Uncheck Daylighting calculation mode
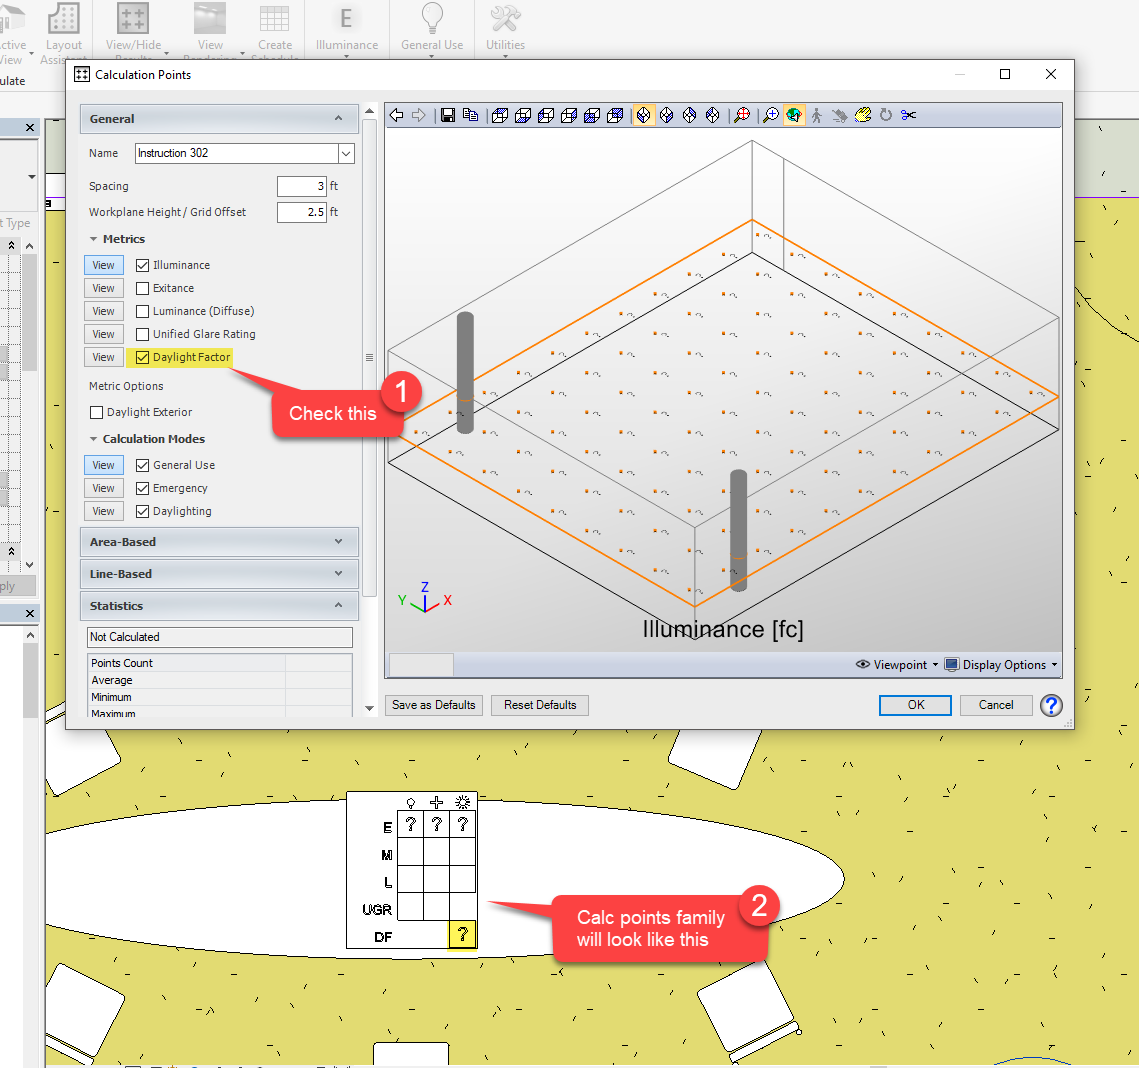The image size is (1139, 1068). click(142, 511)
